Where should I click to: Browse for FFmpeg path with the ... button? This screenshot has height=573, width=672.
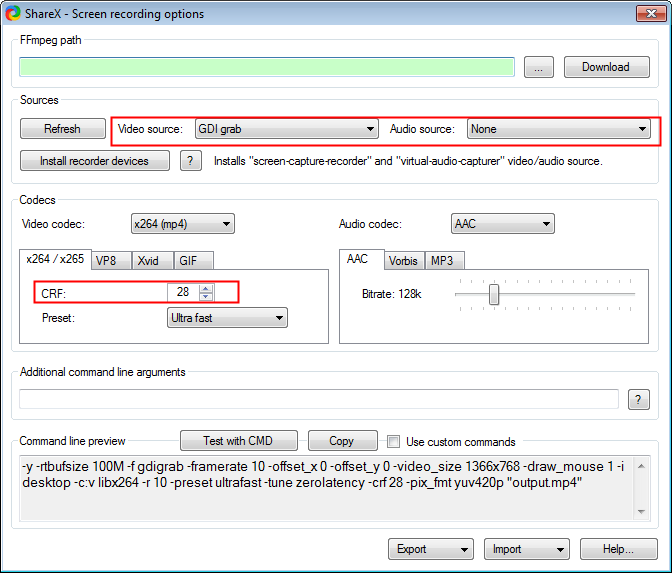click(539, 67)
